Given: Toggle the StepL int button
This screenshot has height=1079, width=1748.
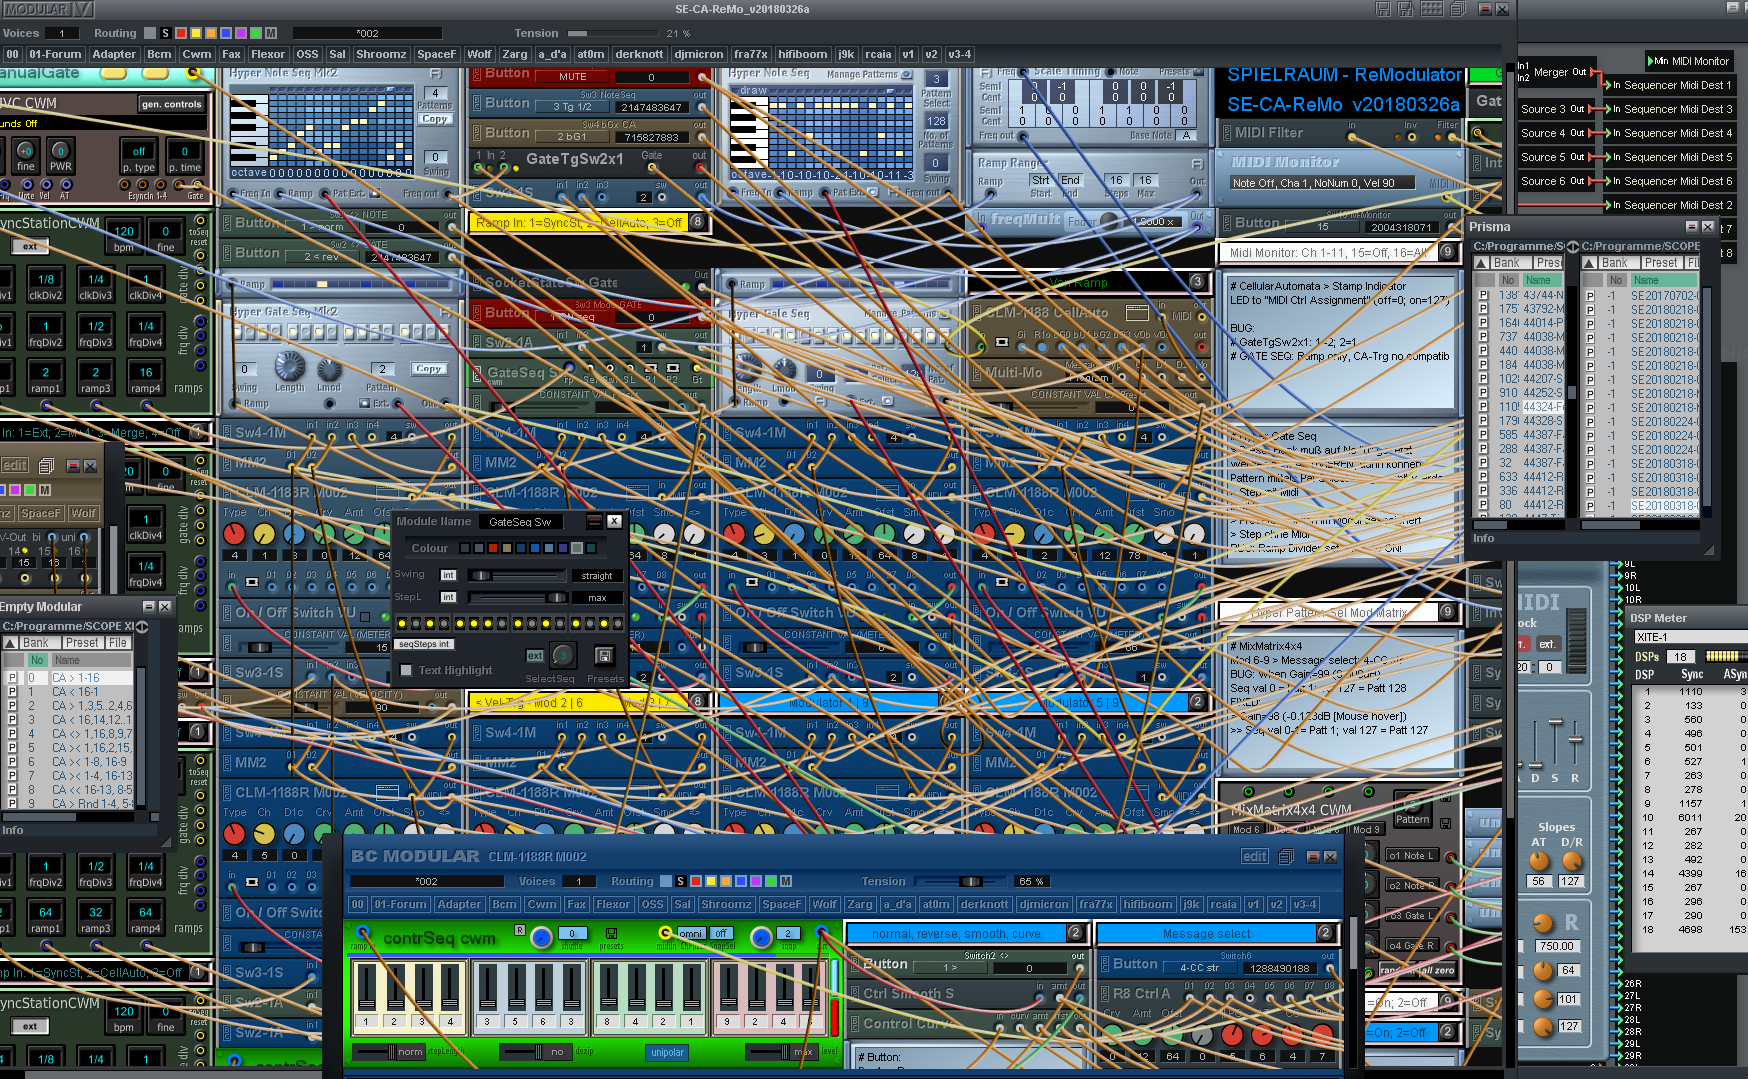Looking at the screenshot, I should pos(448,597).
